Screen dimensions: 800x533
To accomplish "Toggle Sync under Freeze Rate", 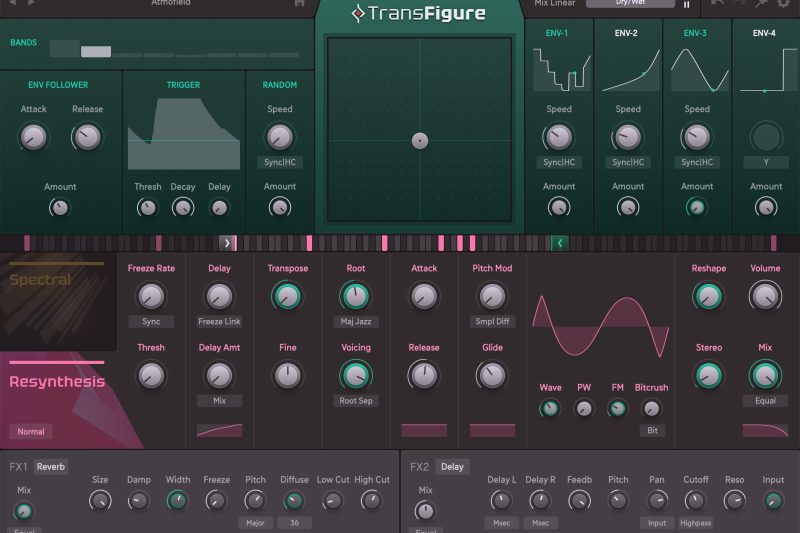I will point(151,321).
